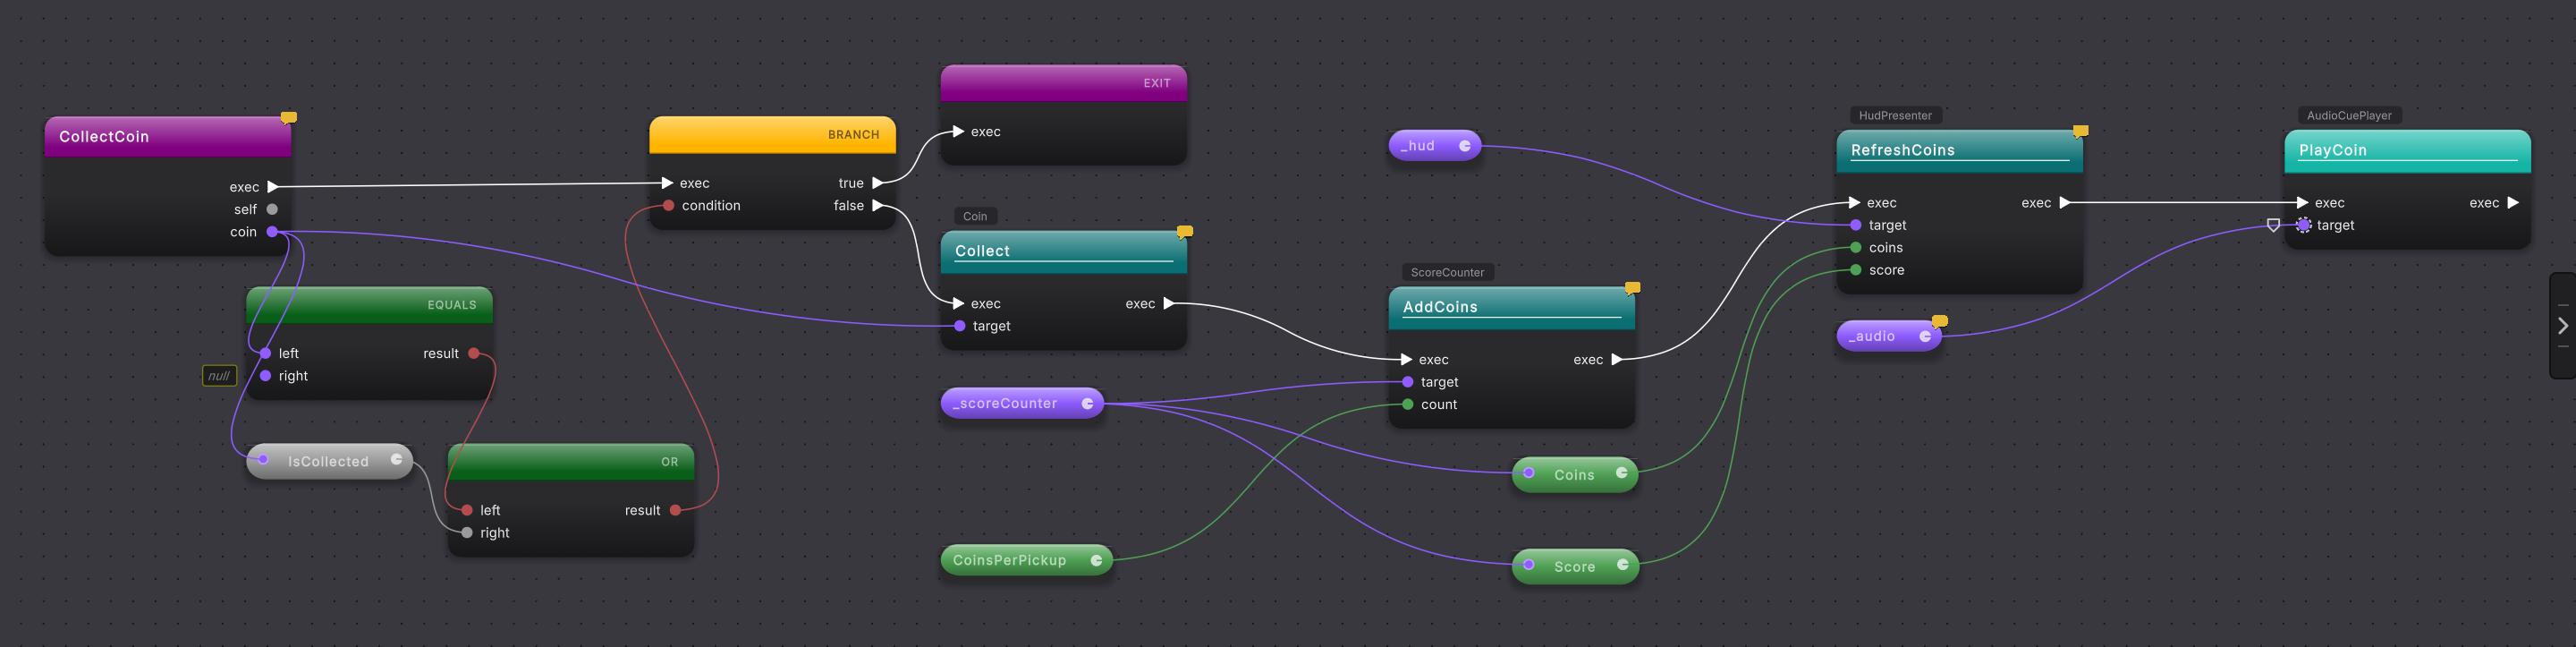Viewport: 2576px width, 647px height.
Task: Click the false output port of BRANCH
Action: pyautogui.click(x=878, y=206)
